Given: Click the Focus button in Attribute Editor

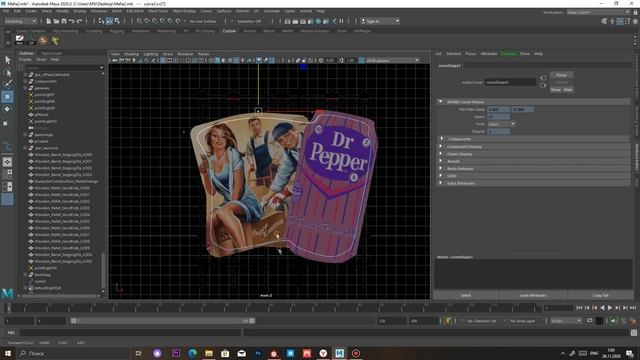Looking at the screenshot, I should pyautogui.click(x=561, y=75).
